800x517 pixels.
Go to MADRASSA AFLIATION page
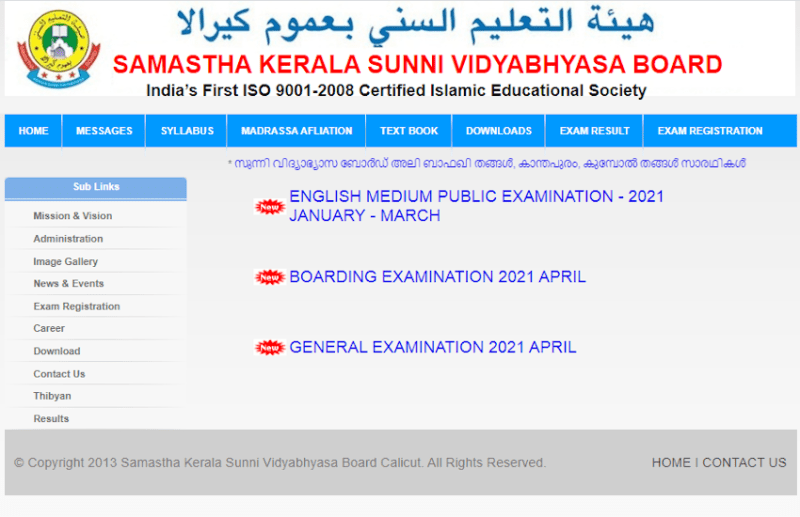296,131
